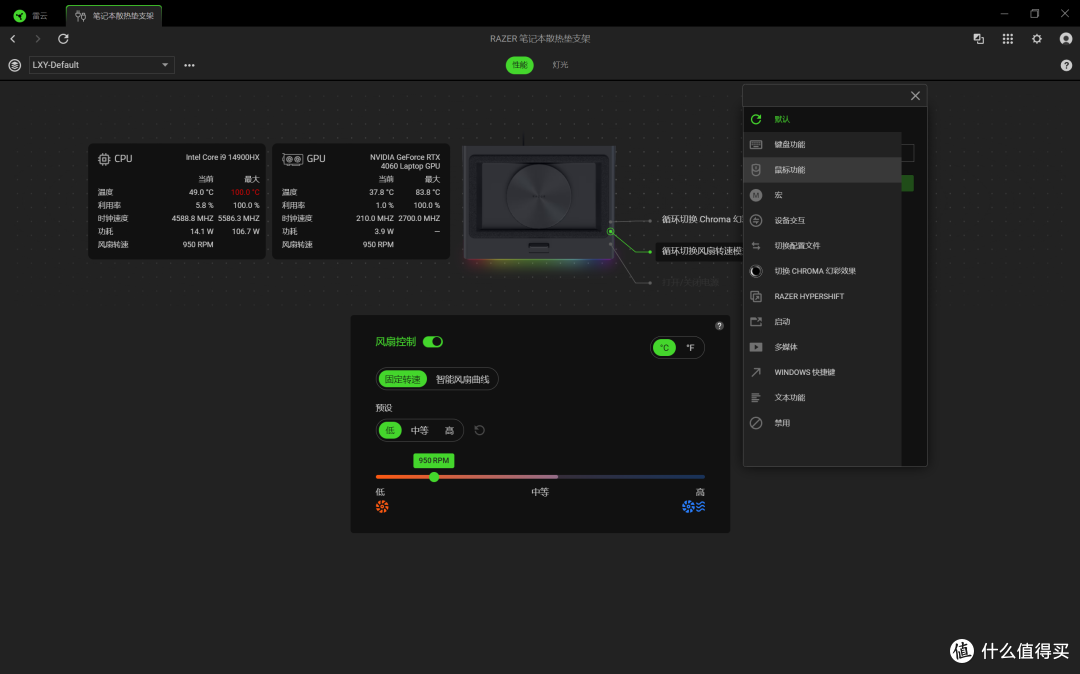Click the multi-window icon in the top bar

click(x=978, y=39)
